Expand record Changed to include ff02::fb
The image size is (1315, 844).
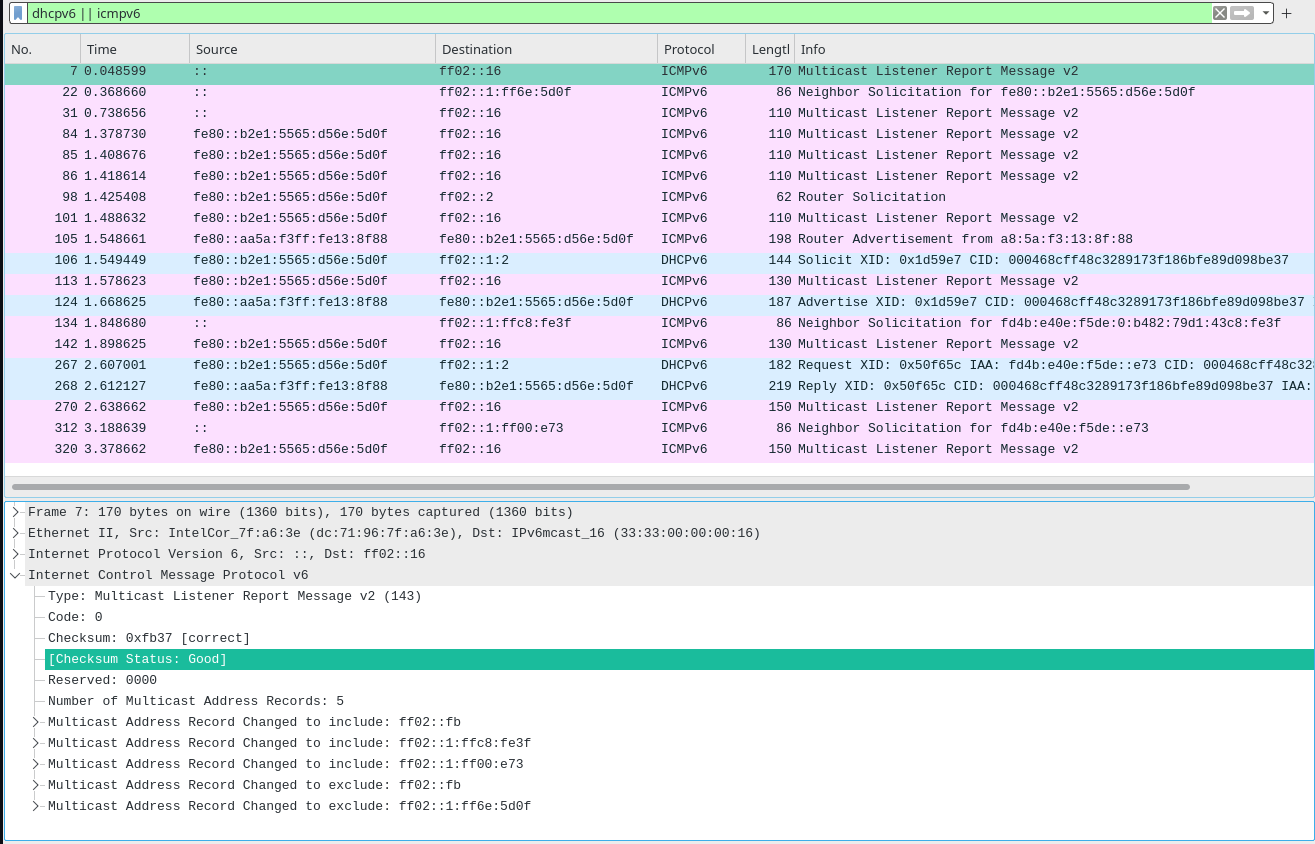pyautogui.click(x=36, y=722)
